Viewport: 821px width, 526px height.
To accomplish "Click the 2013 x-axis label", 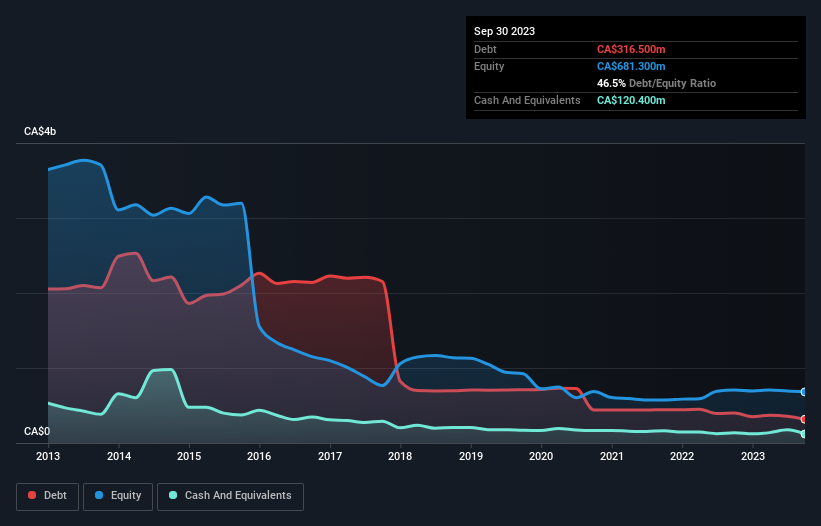I will [x=48, y=456].
